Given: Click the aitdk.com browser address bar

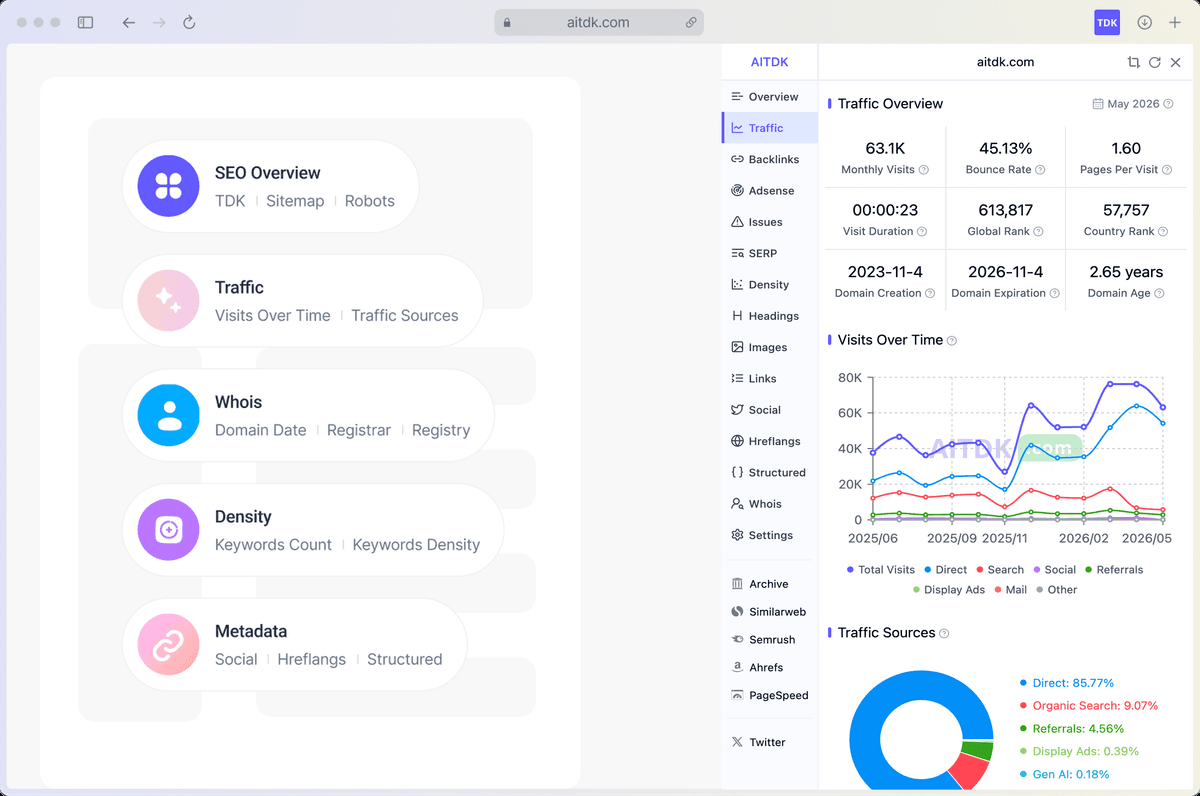Looking at the screenshot, I should click(599, 22).
